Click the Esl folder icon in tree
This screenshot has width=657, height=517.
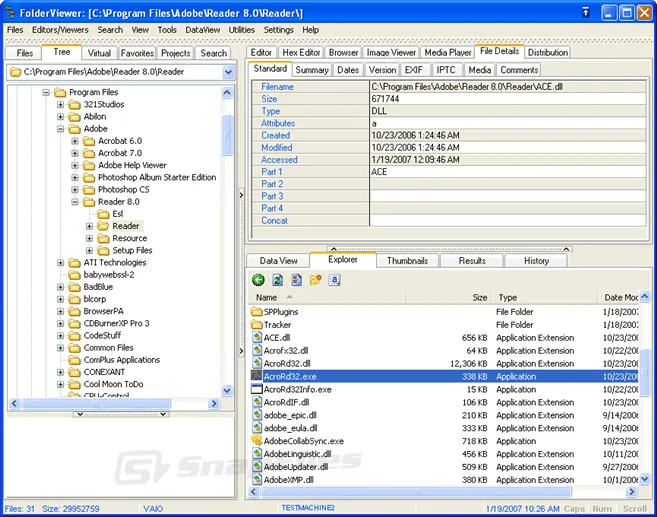103,214
